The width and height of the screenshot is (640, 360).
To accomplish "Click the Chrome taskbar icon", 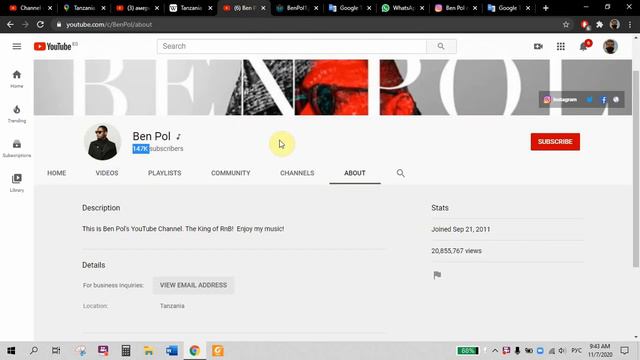I will pyautogui.click(x=194, y=351).
